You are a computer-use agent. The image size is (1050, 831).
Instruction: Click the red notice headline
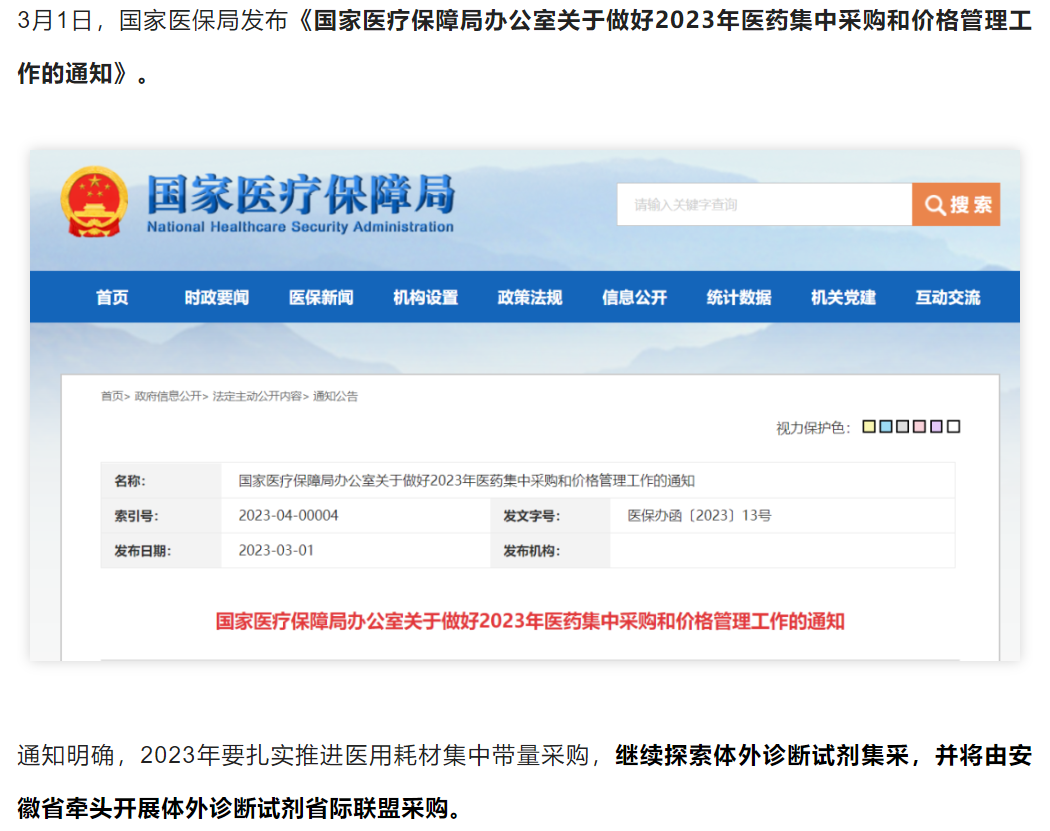530,621
